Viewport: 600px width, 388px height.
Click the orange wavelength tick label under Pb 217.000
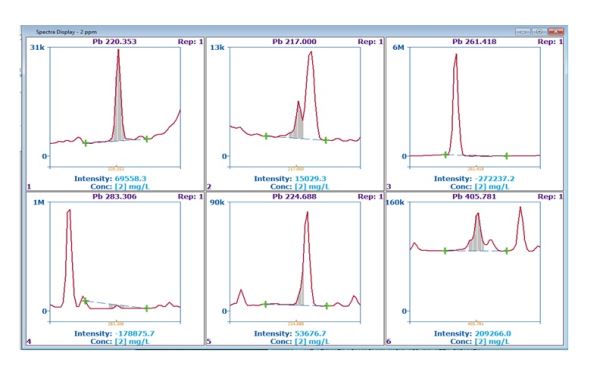[x=295, y=169]
